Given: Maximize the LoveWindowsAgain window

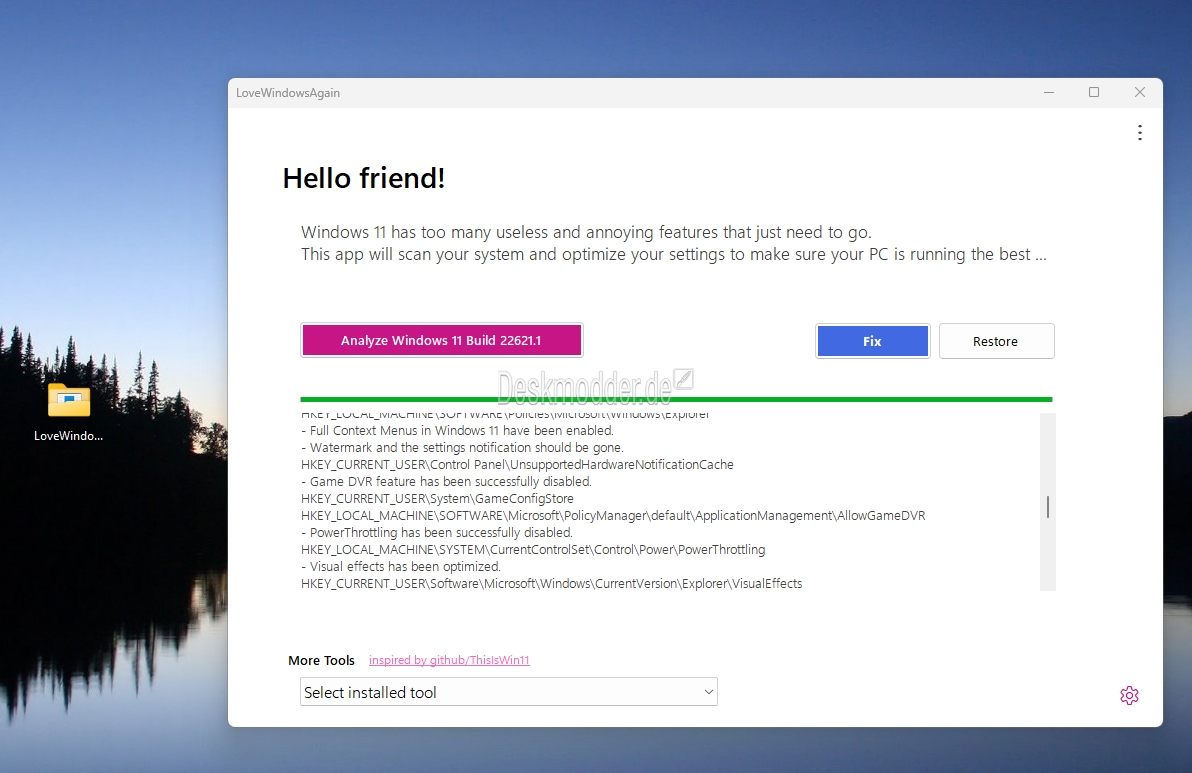Looking at the screenshot, I should pos(1094,92).
